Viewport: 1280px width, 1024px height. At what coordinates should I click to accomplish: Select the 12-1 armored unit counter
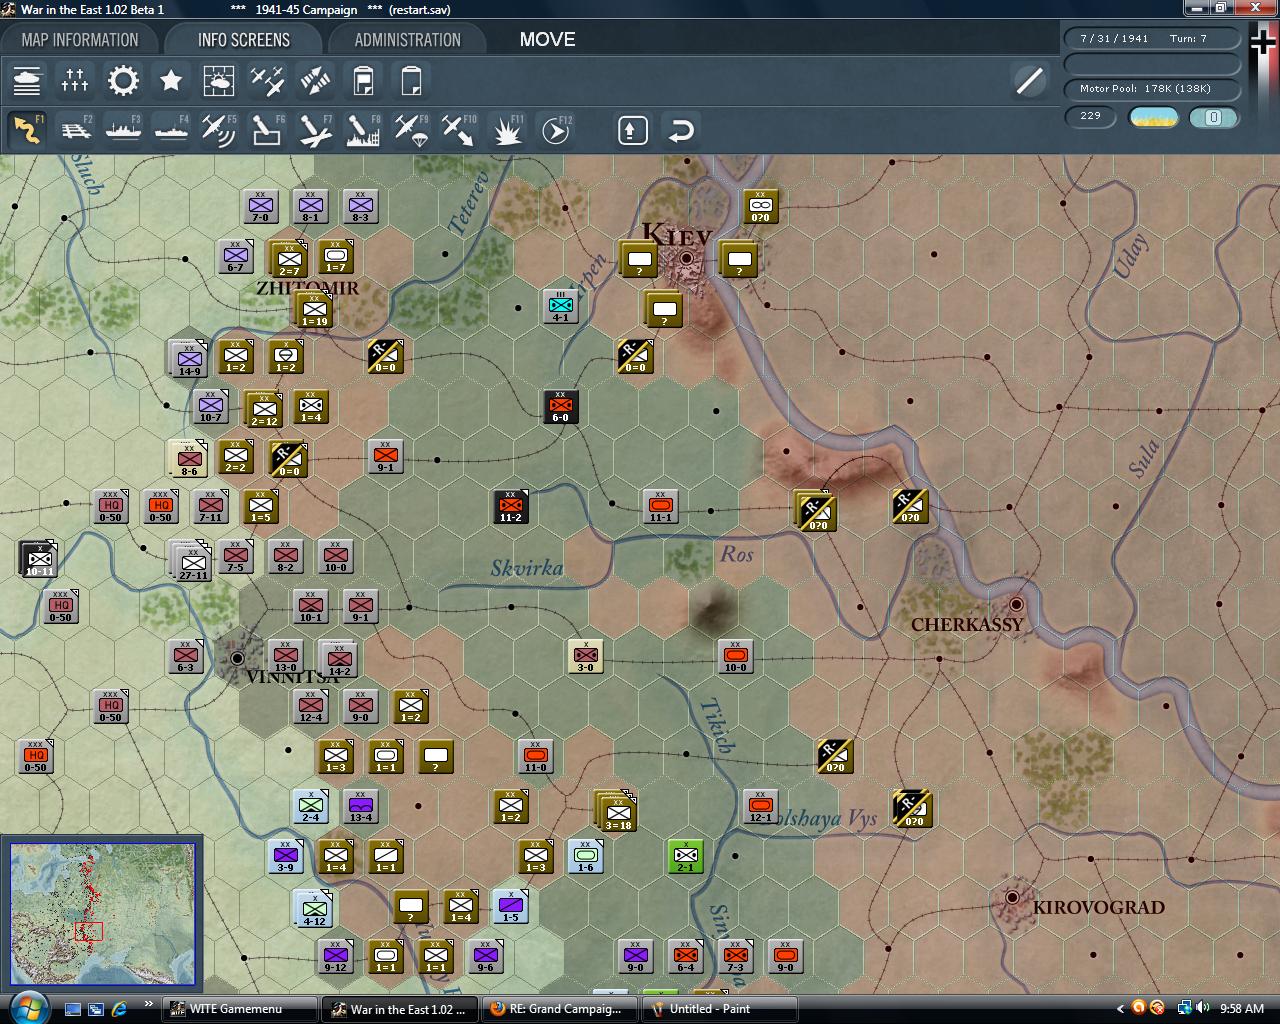click(760, 806)
